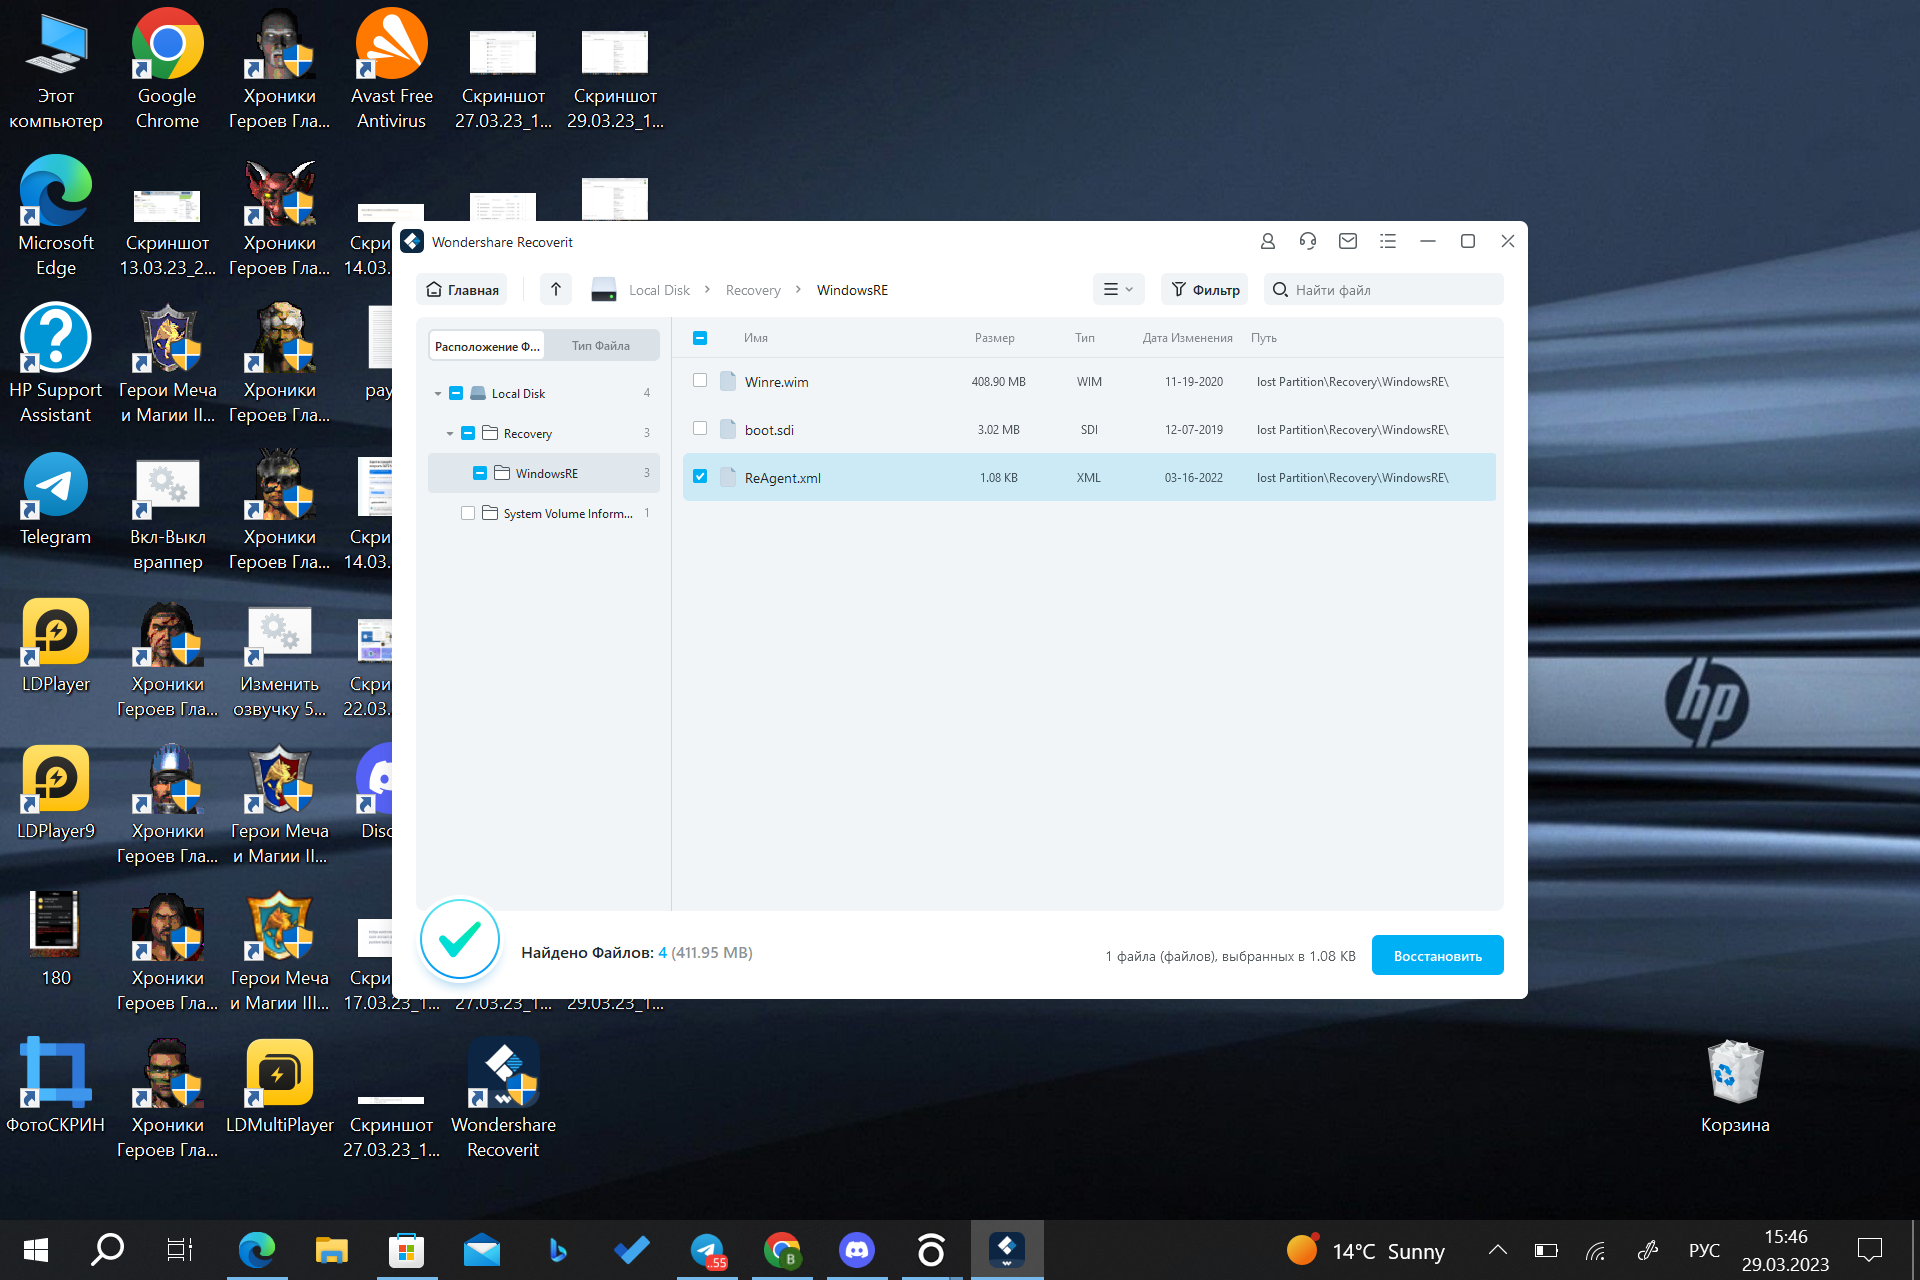
Task: Click the Главная home button
Action: pyautogui.click(x=462, y=289)
